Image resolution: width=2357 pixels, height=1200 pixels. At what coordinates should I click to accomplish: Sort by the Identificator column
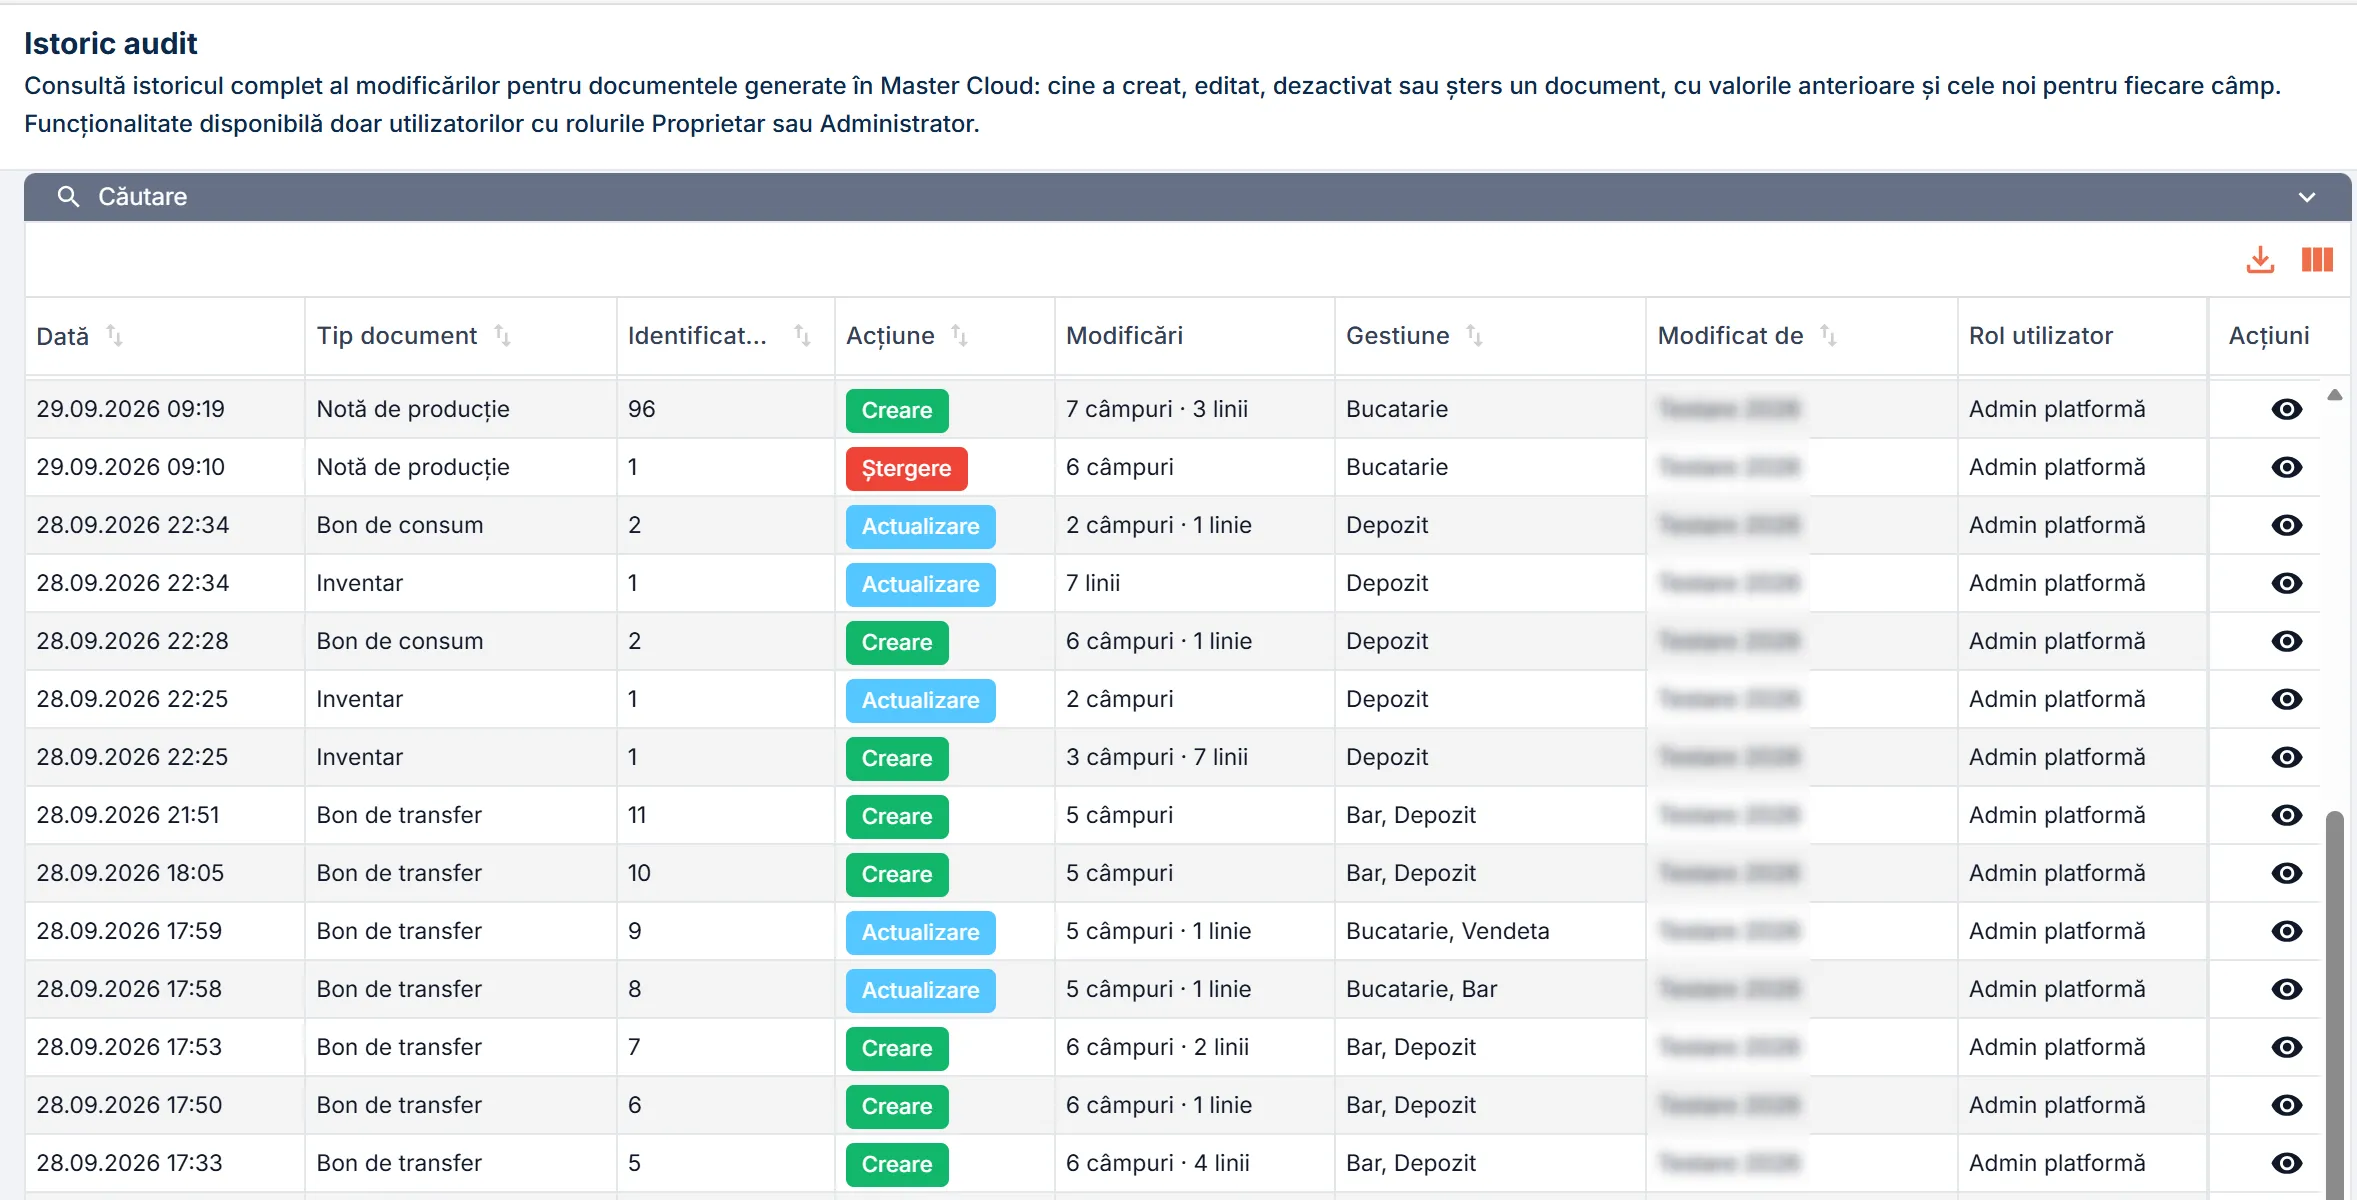pos(802,336)
